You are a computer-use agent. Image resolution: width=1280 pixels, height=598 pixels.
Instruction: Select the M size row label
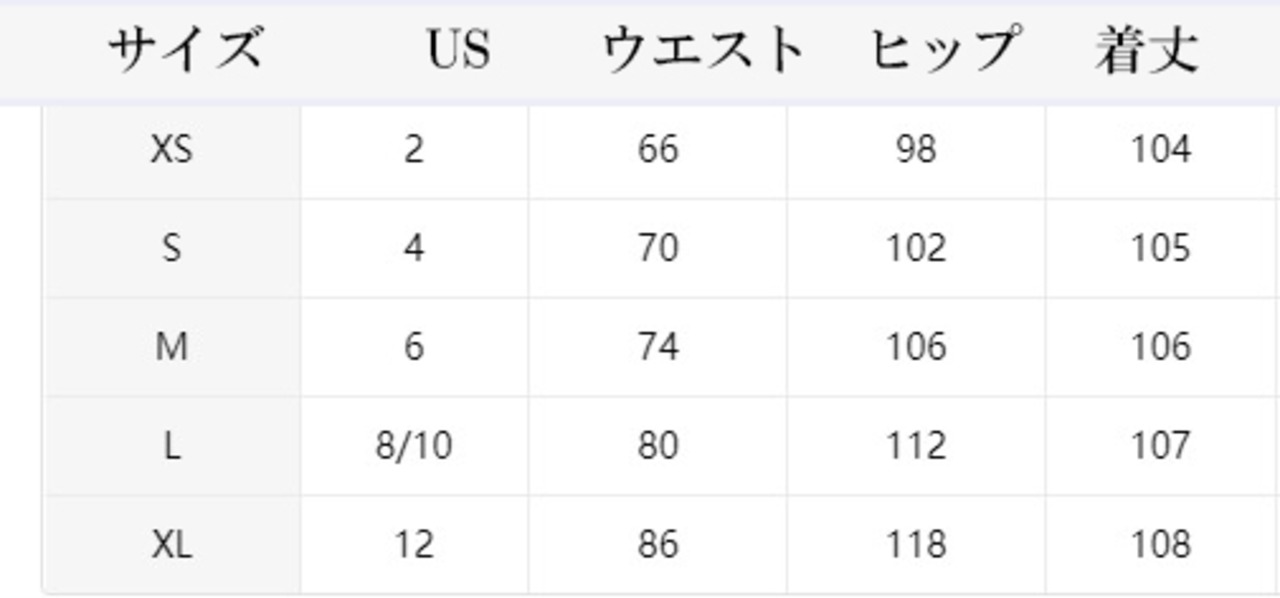coord(172,347)
